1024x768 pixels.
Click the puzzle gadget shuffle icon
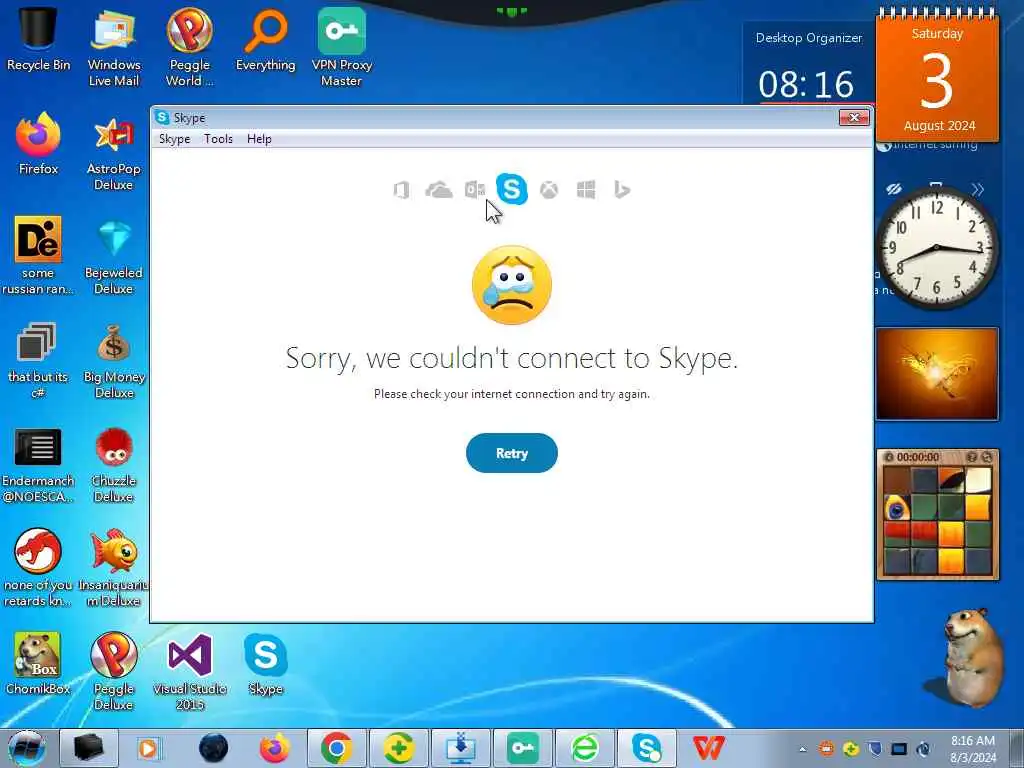pyautogui.click(x=987, y=457)
